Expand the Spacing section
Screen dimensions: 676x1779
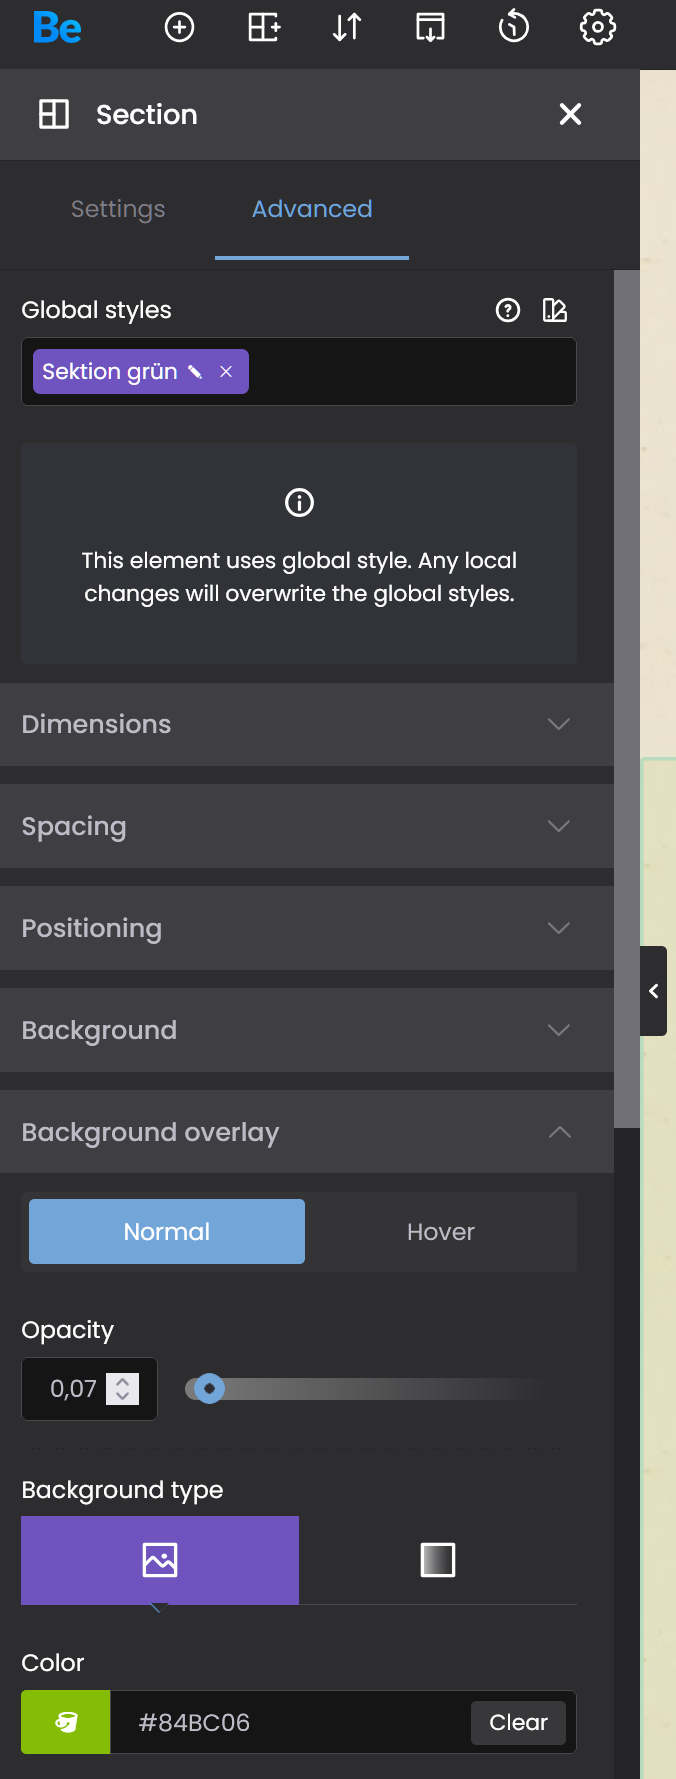point(307,826)
